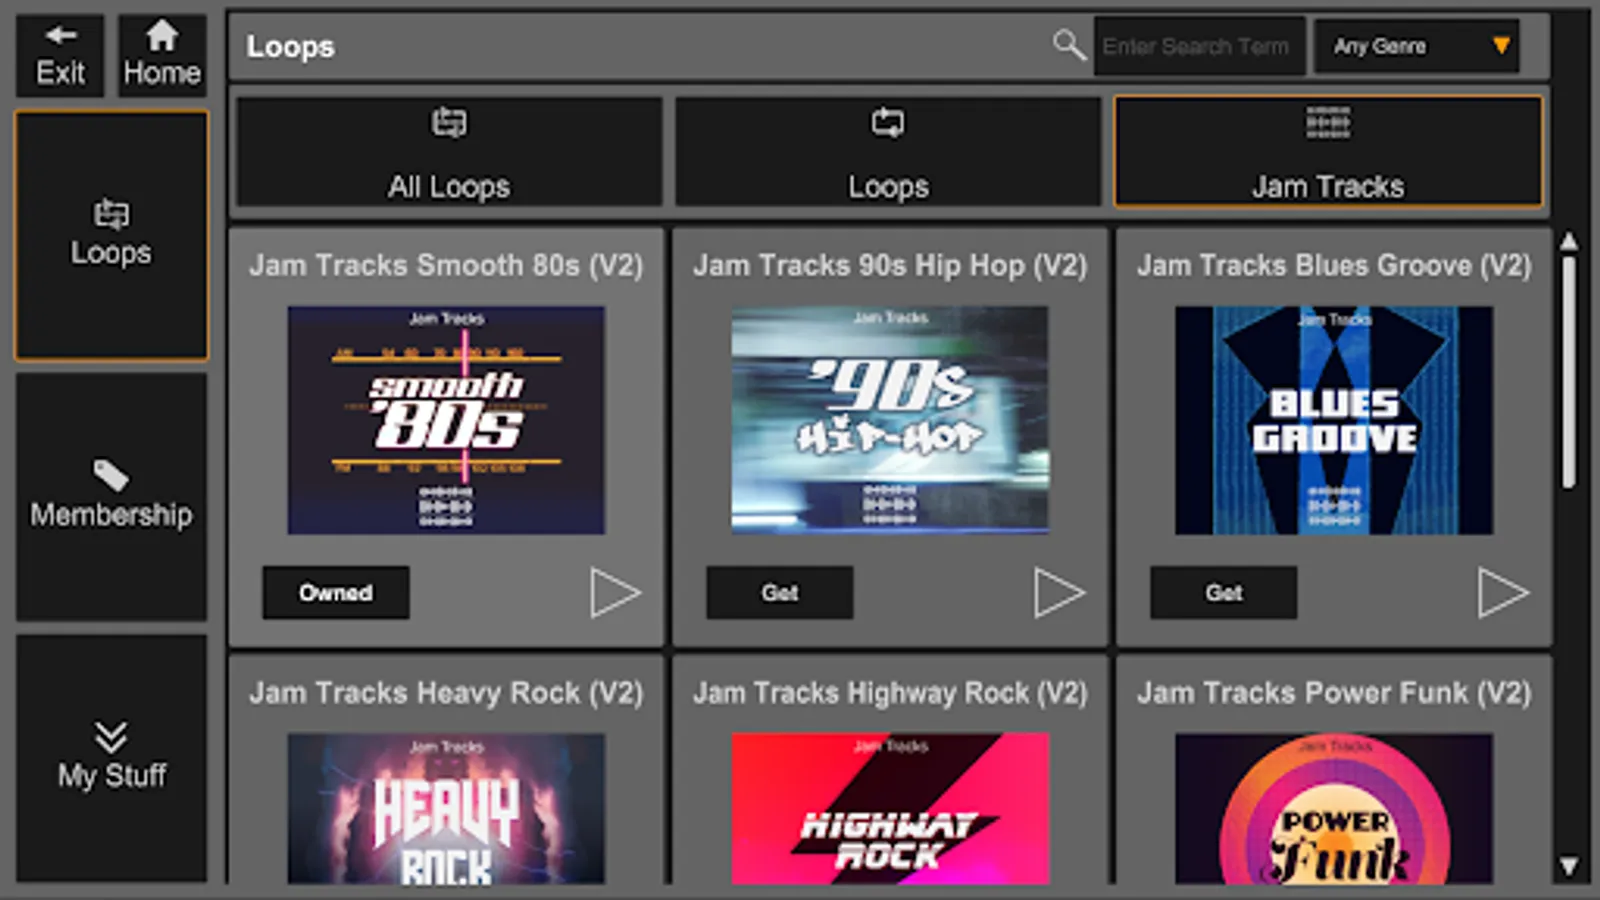Click the vertical scrollbar thumb

[1569, 372]
